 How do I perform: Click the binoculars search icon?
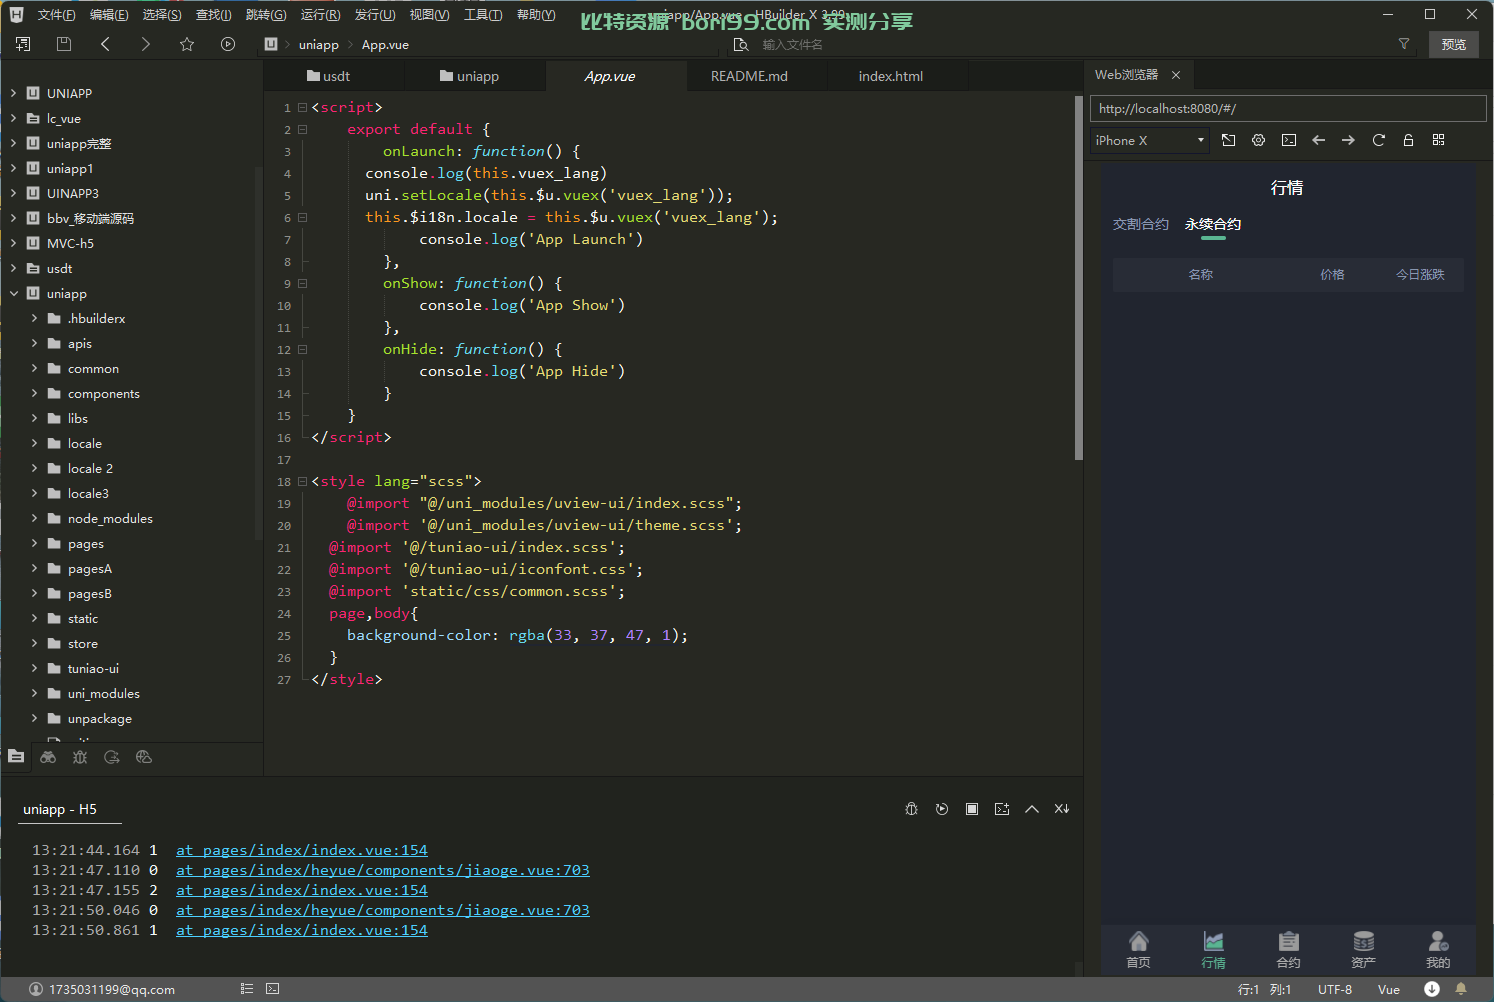[x=48, y=757]
